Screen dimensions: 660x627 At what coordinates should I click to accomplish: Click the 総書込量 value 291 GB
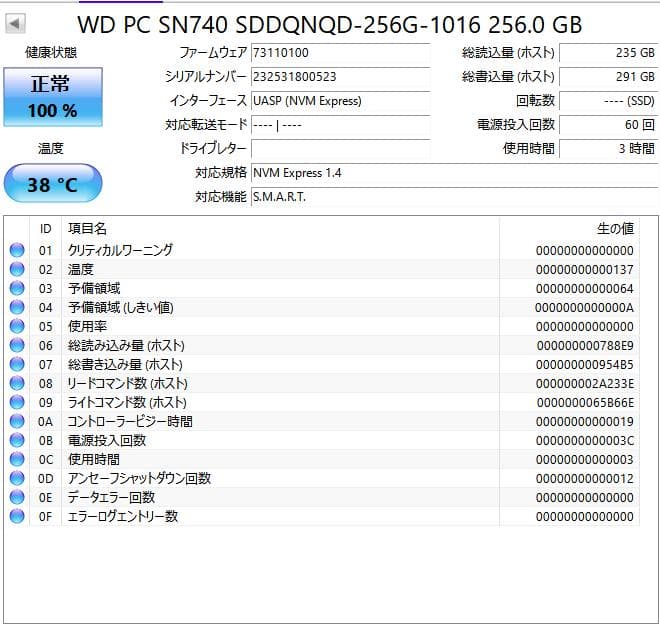pyautogui.click(x=608, y=77)
